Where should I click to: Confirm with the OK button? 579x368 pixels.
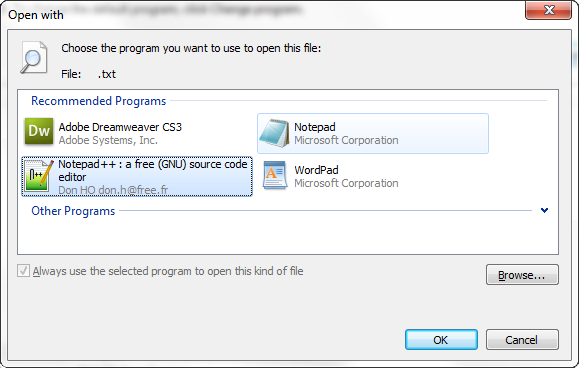click(441, 340)
